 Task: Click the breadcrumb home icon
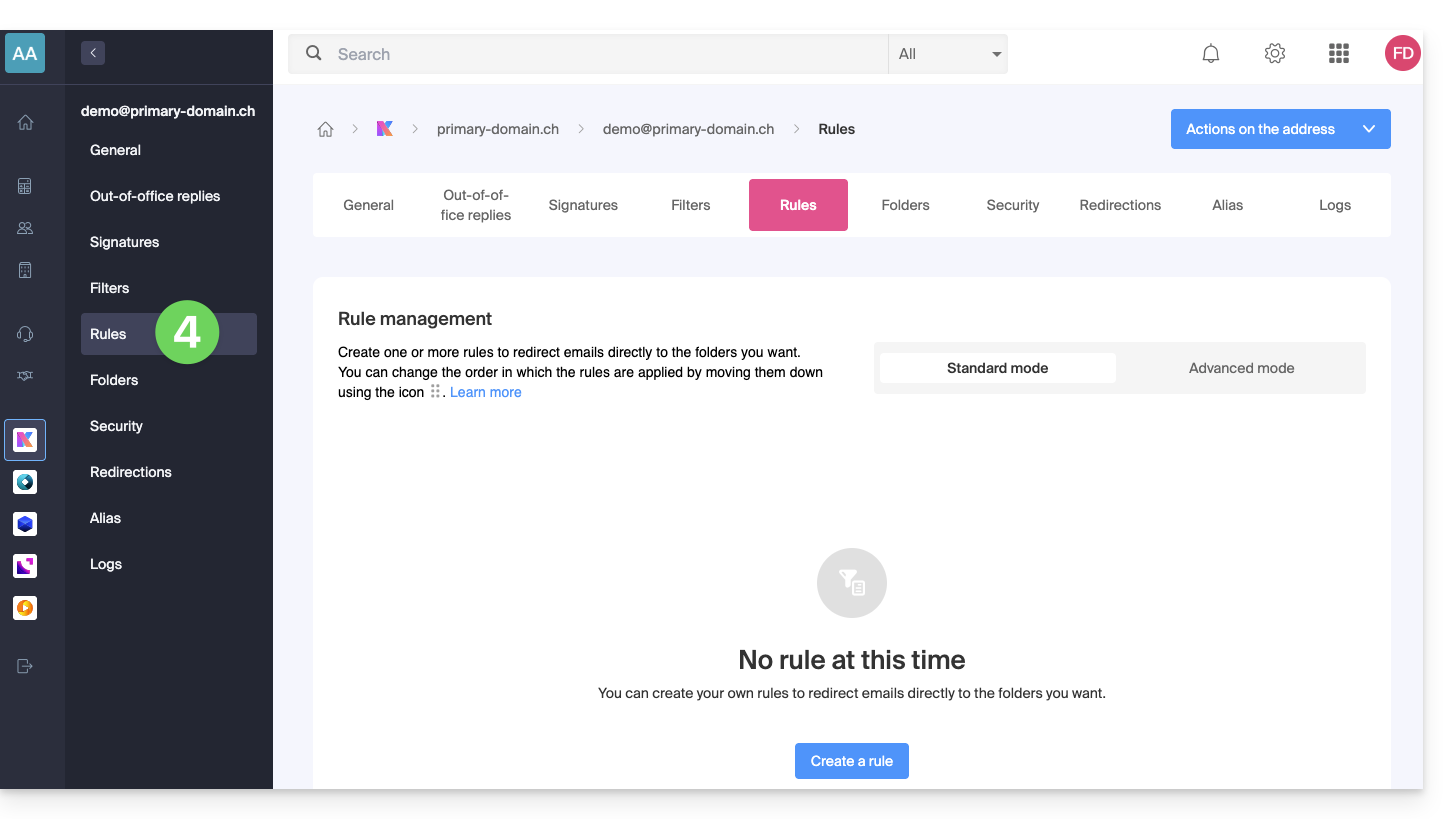(x=325, y=129)
